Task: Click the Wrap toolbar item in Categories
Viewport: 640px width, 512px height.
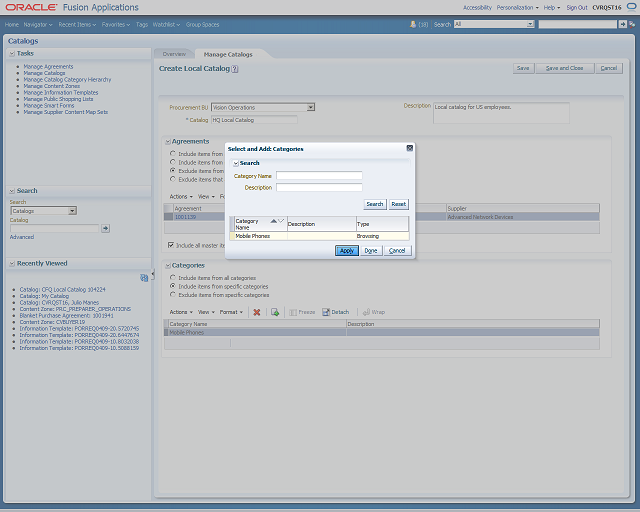Action: [374, 312]
